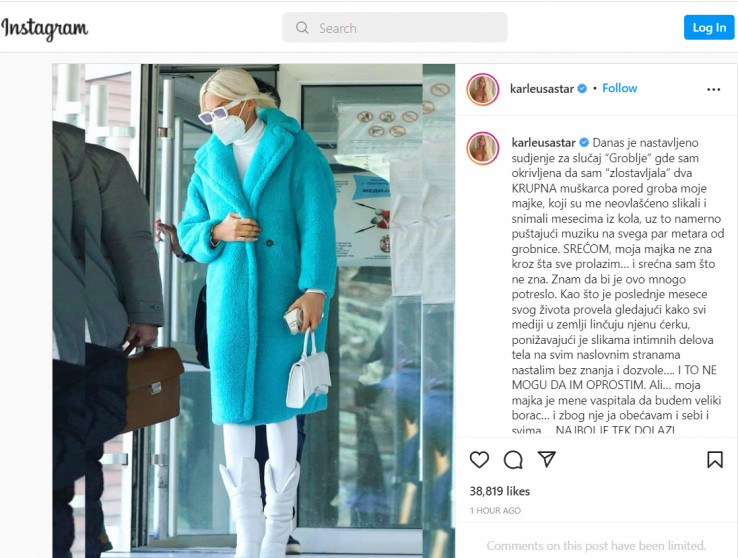Like the post with heart icon
The image size is (738, 558).
(479, 459)
